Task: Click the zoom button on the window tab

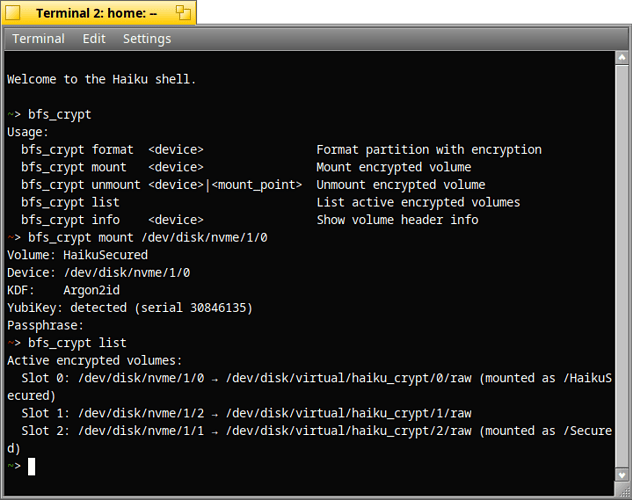Action: [183, 13]
